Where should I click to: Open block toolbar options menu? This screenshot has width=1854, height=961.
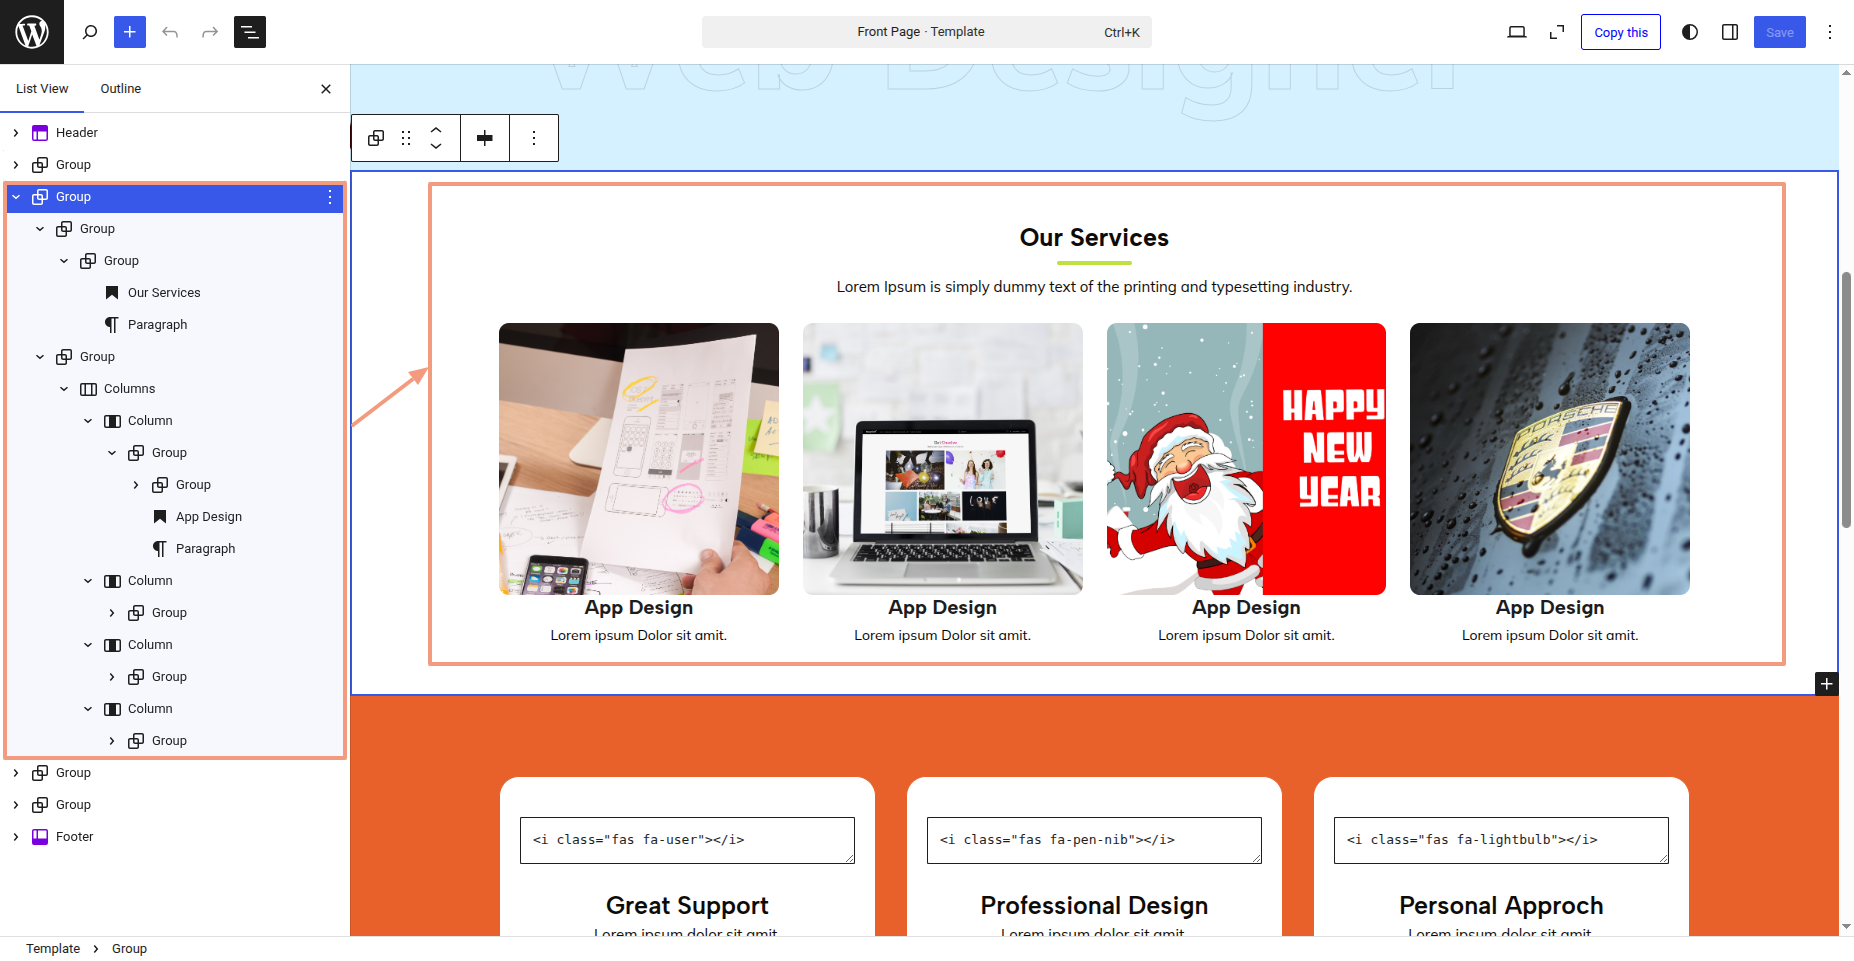click(534, 138)
